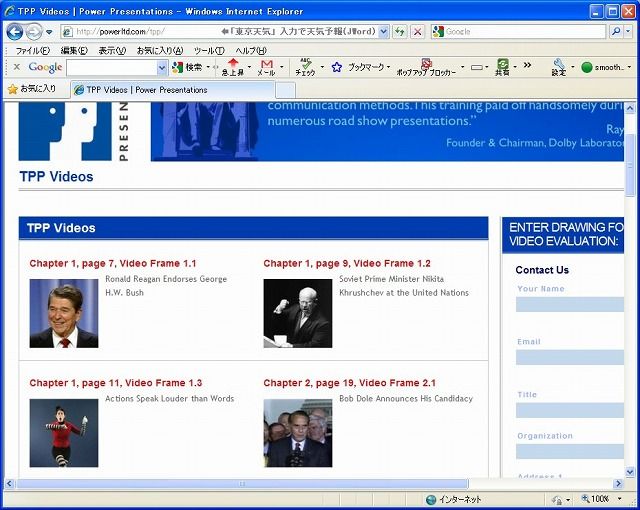
Task: Click the Actions Speak Louder dancer thumbnail
Action: click(64, 433)
